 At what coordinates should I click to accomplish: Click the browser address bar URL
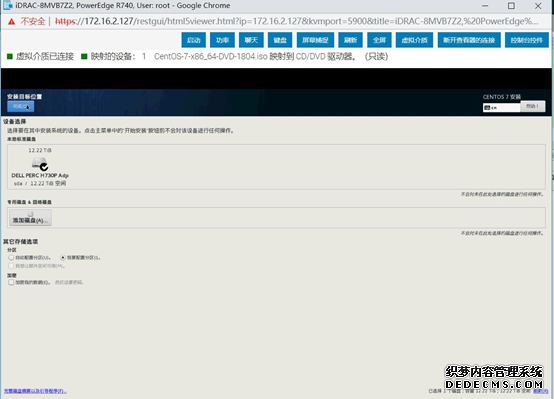(296, 21)
